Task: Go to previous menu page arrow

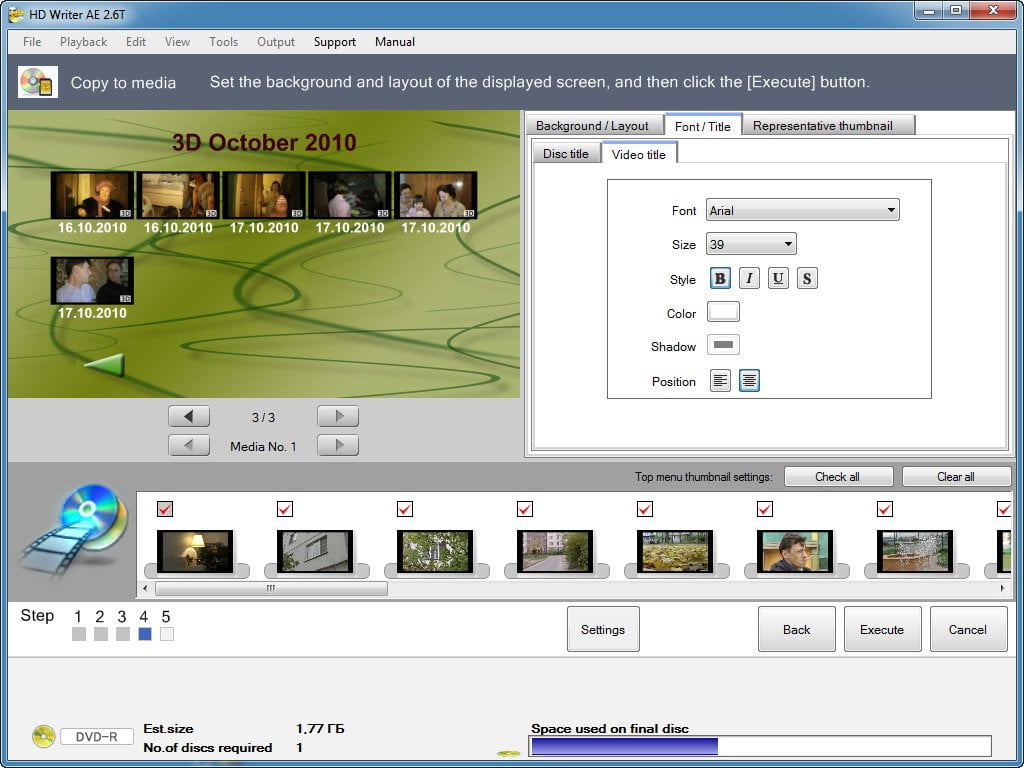Action: 189,416
